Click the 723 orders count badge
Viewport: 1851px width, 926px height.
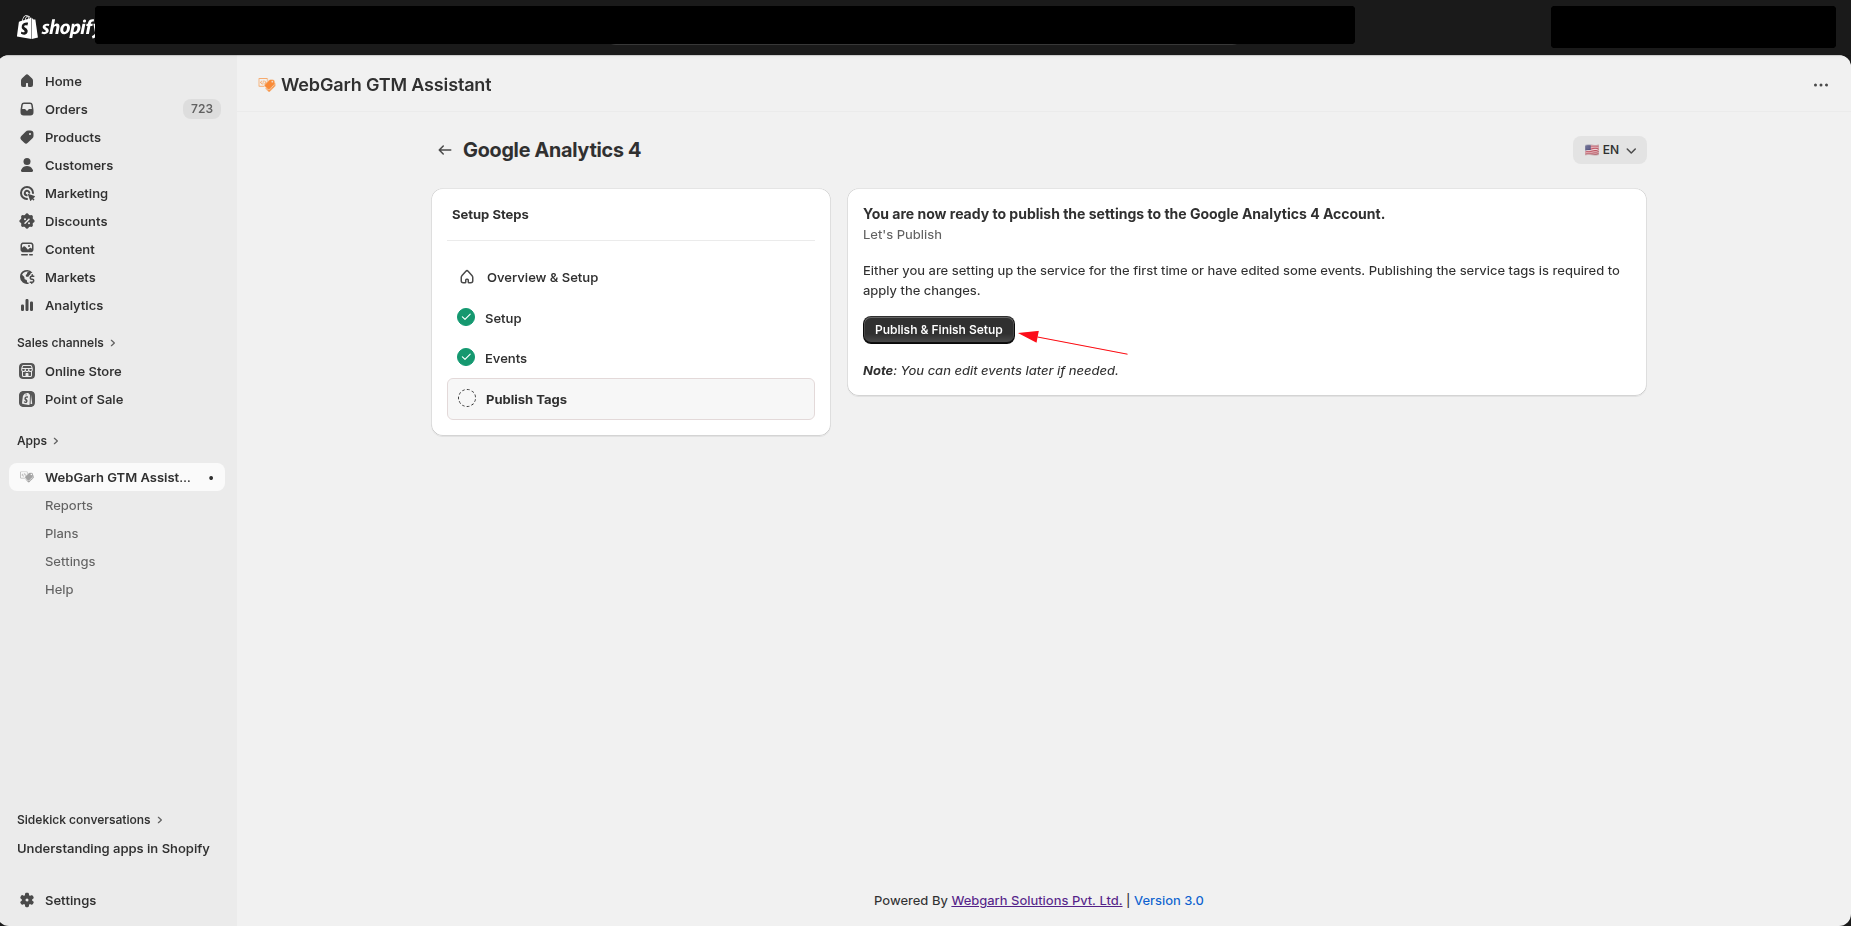click(201, 109)
